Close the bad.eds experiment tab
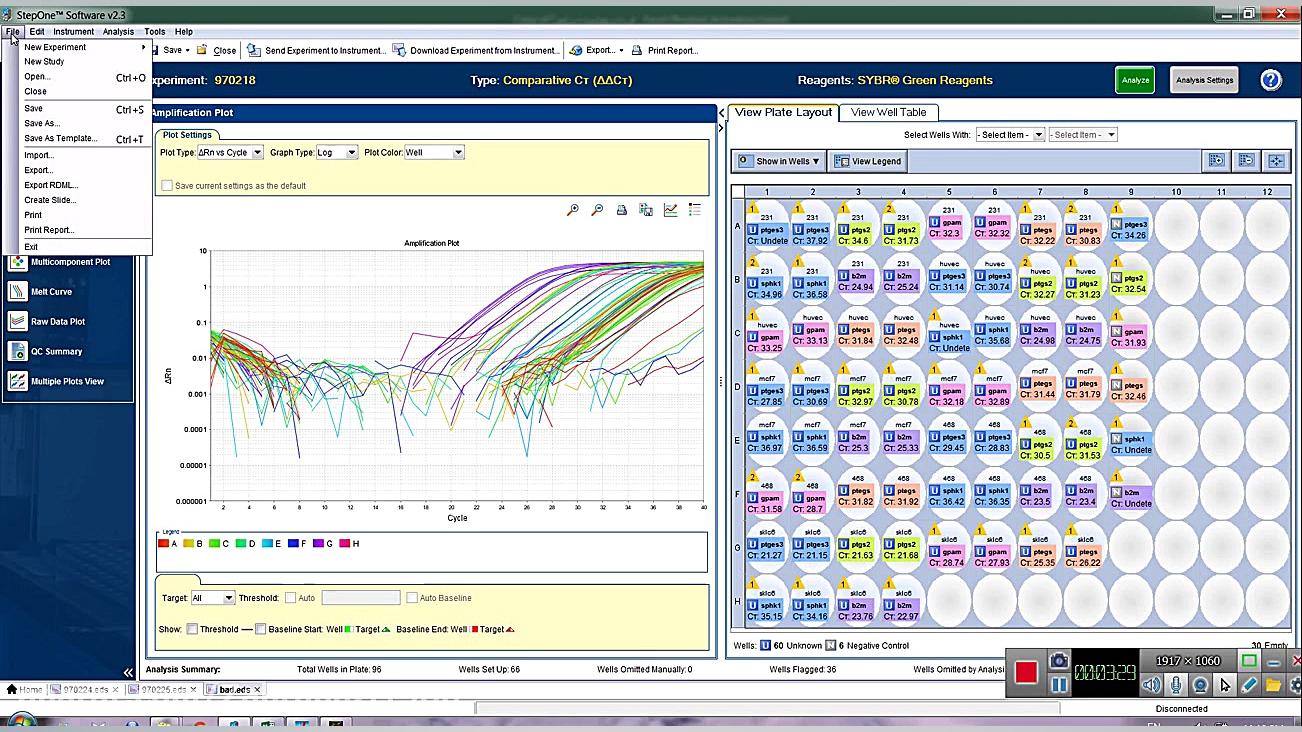Viewport: 1302px width, 732px height. (x=257, y=689)
